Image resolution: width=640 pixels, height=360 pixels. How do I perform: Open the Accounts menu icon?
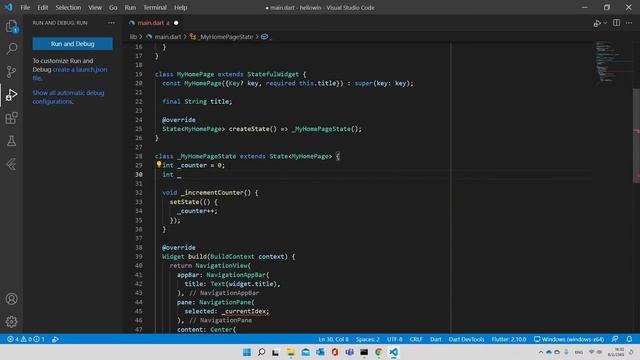click(x=11, y=299)
